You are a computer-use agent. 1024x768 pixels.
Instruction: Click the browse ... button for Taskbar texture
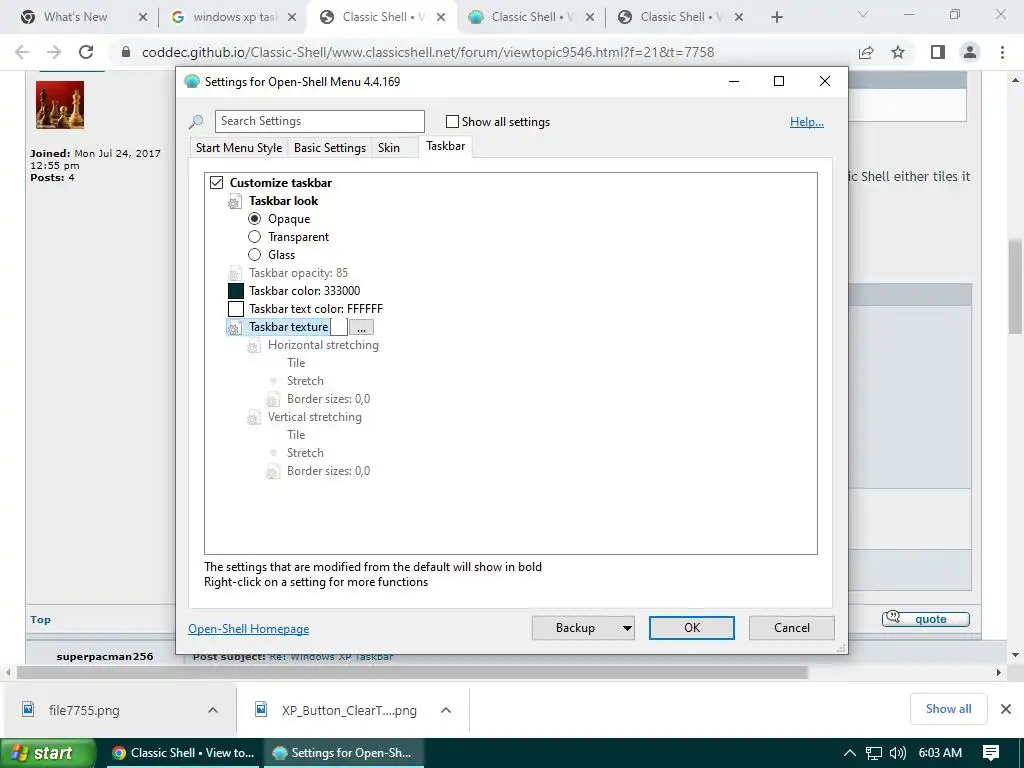tap(361, 327)
